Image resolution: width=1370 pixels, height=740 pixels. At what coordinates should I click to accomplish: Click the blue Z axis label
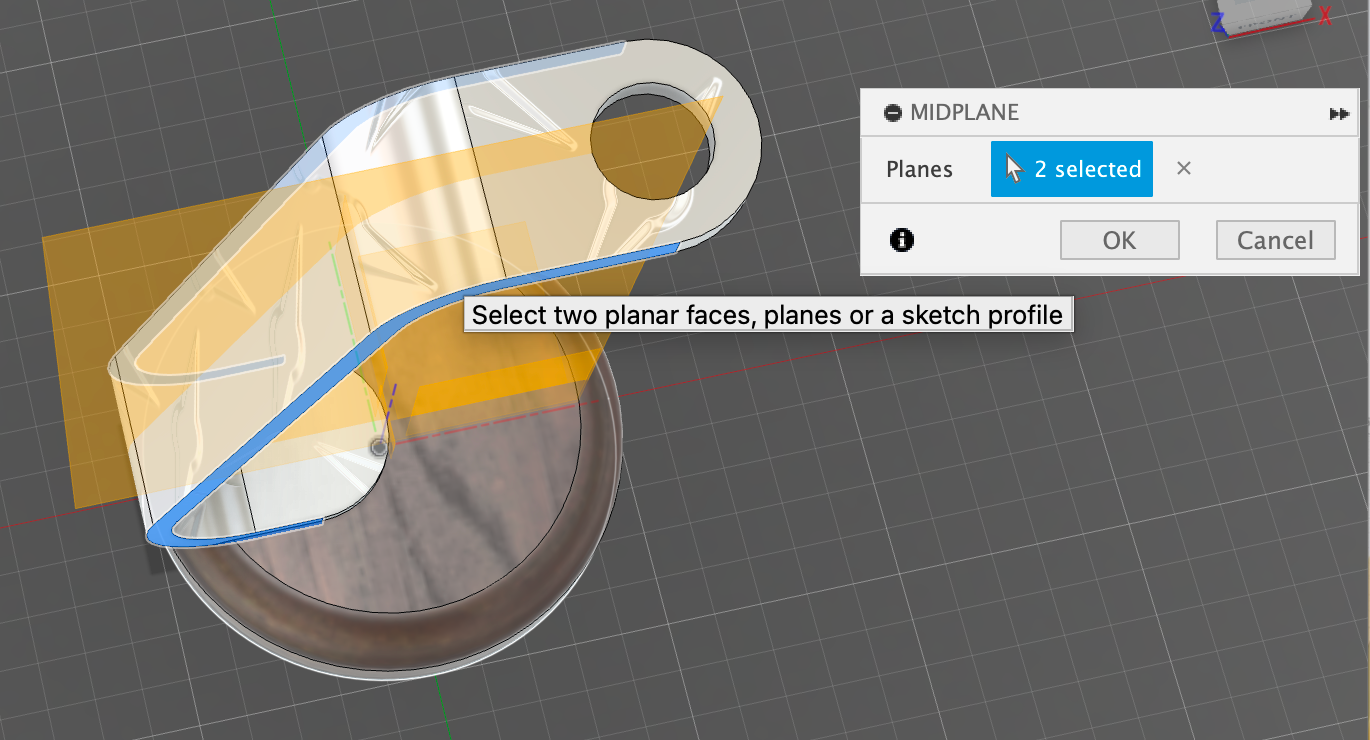[1218, 22]
